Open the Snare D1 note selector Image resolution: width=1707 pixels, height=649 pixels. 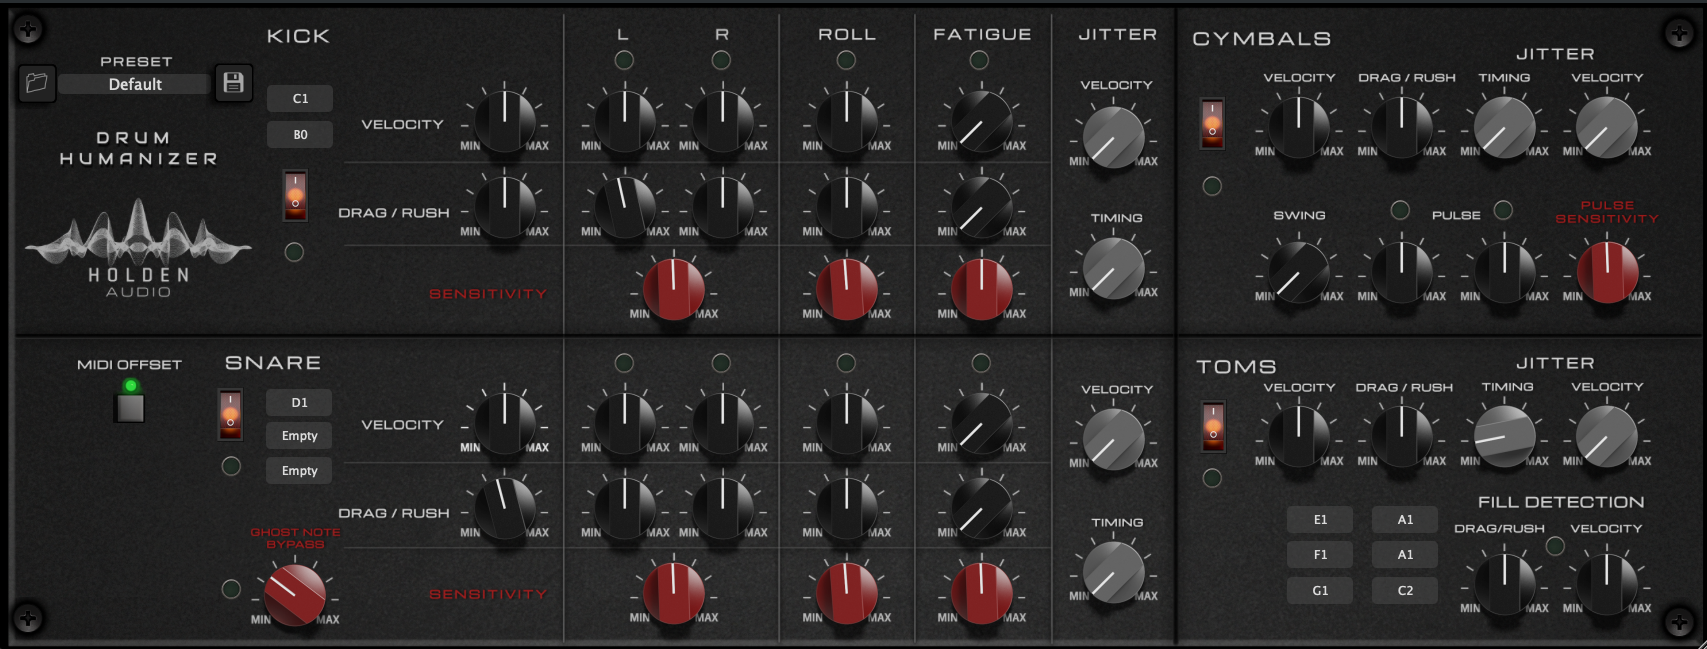pos(299,402)
